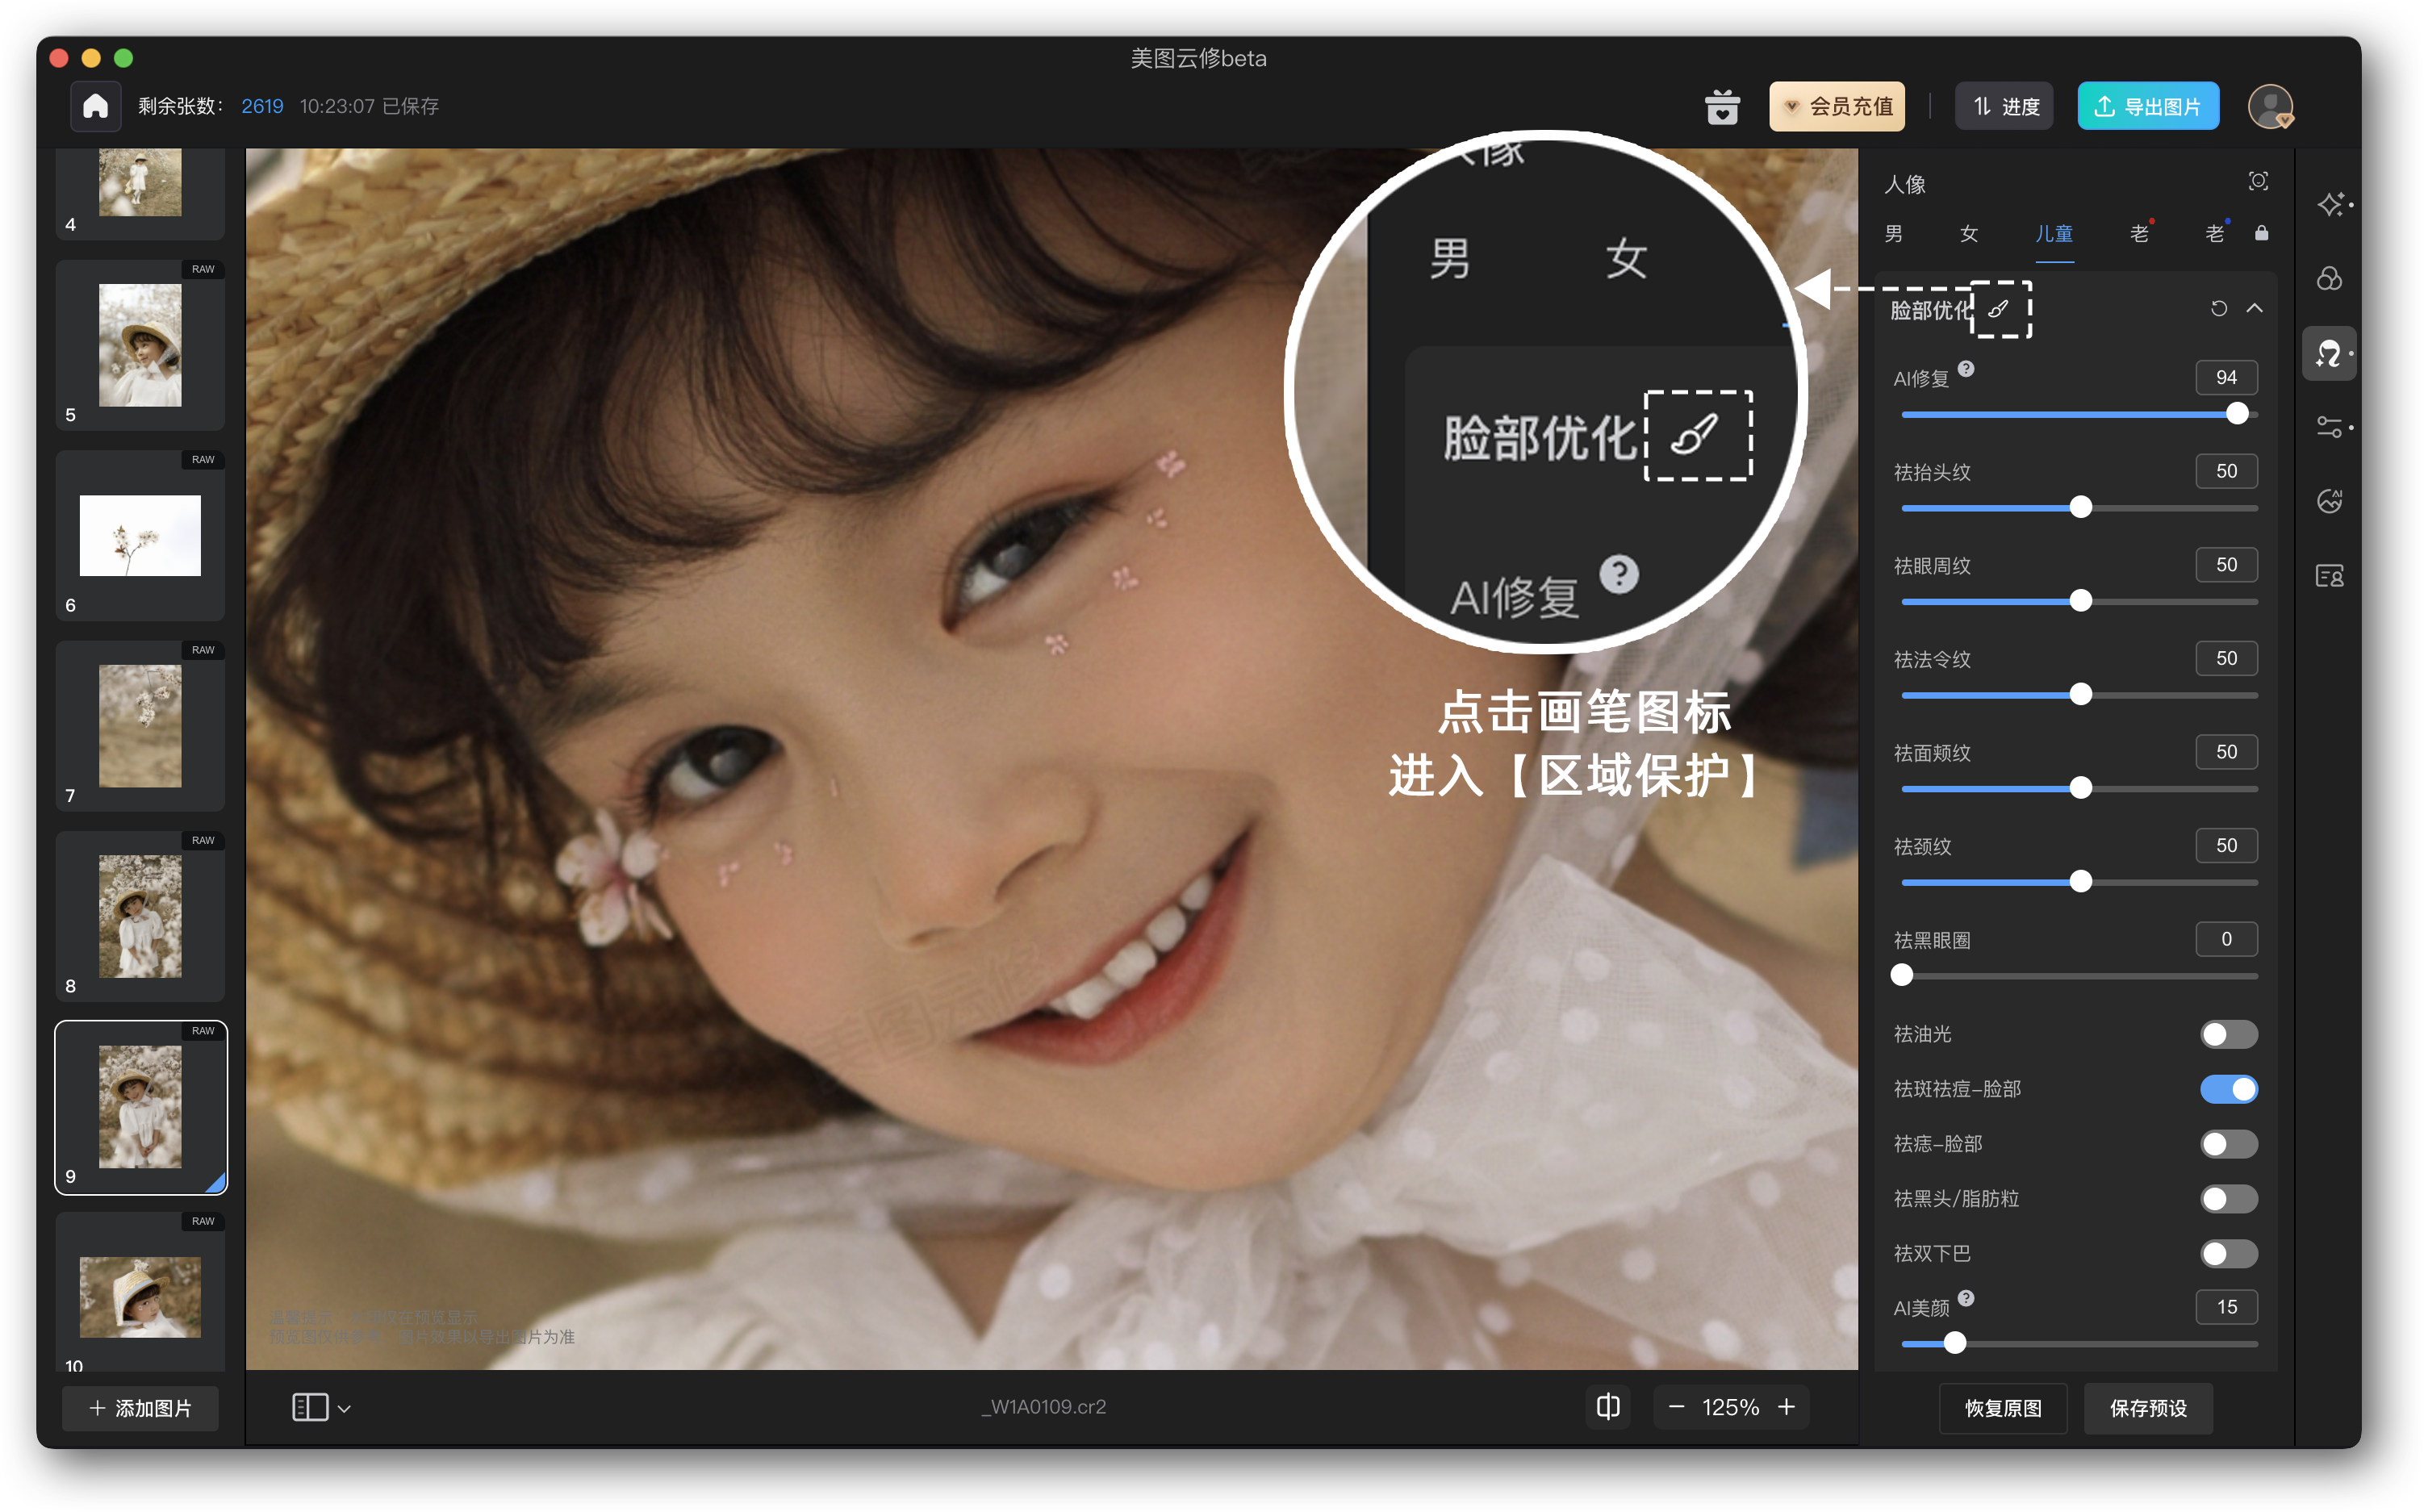This screenshot has height=1512, width=2424.
Task: Click the 祛颈纹 value field
Action: click(2226, 846)
